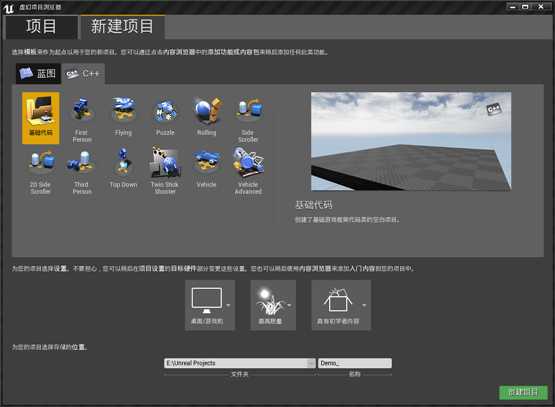Select the highlighted 基础代码 template
555x407 pixels.
(x=40, y=118)
